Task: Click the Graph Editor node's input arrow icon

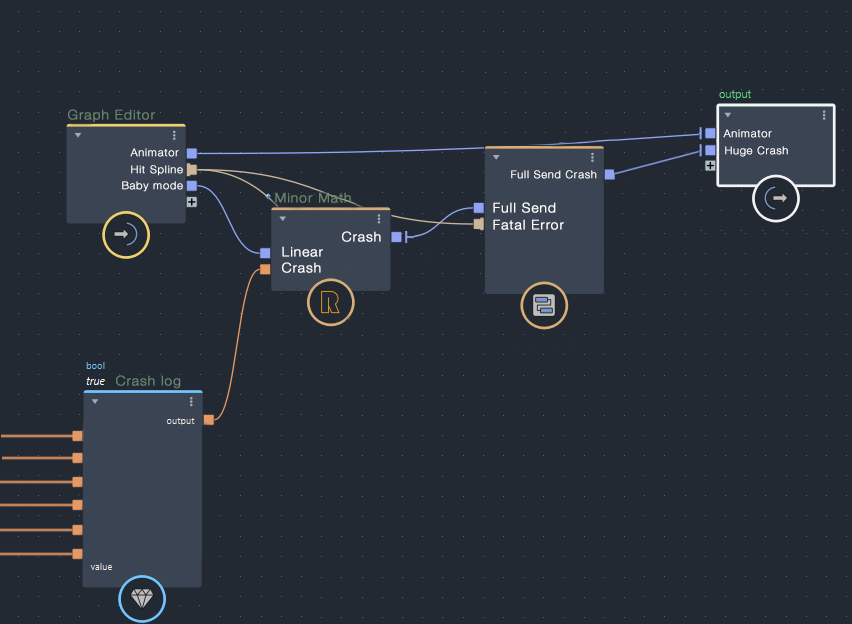Action: pyautogui.click(x=126, y=235)
